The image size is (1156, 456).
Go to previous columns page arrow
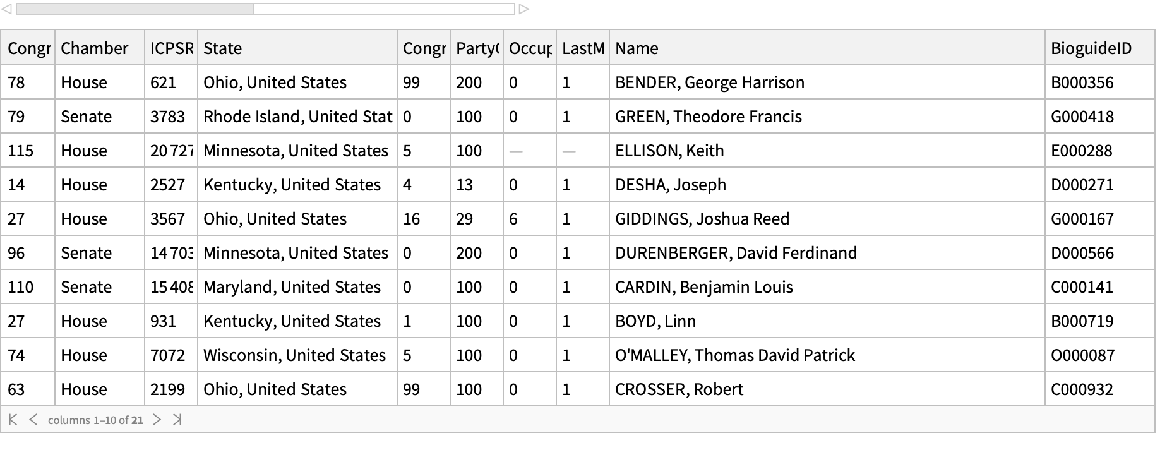[x=33, y=419]
